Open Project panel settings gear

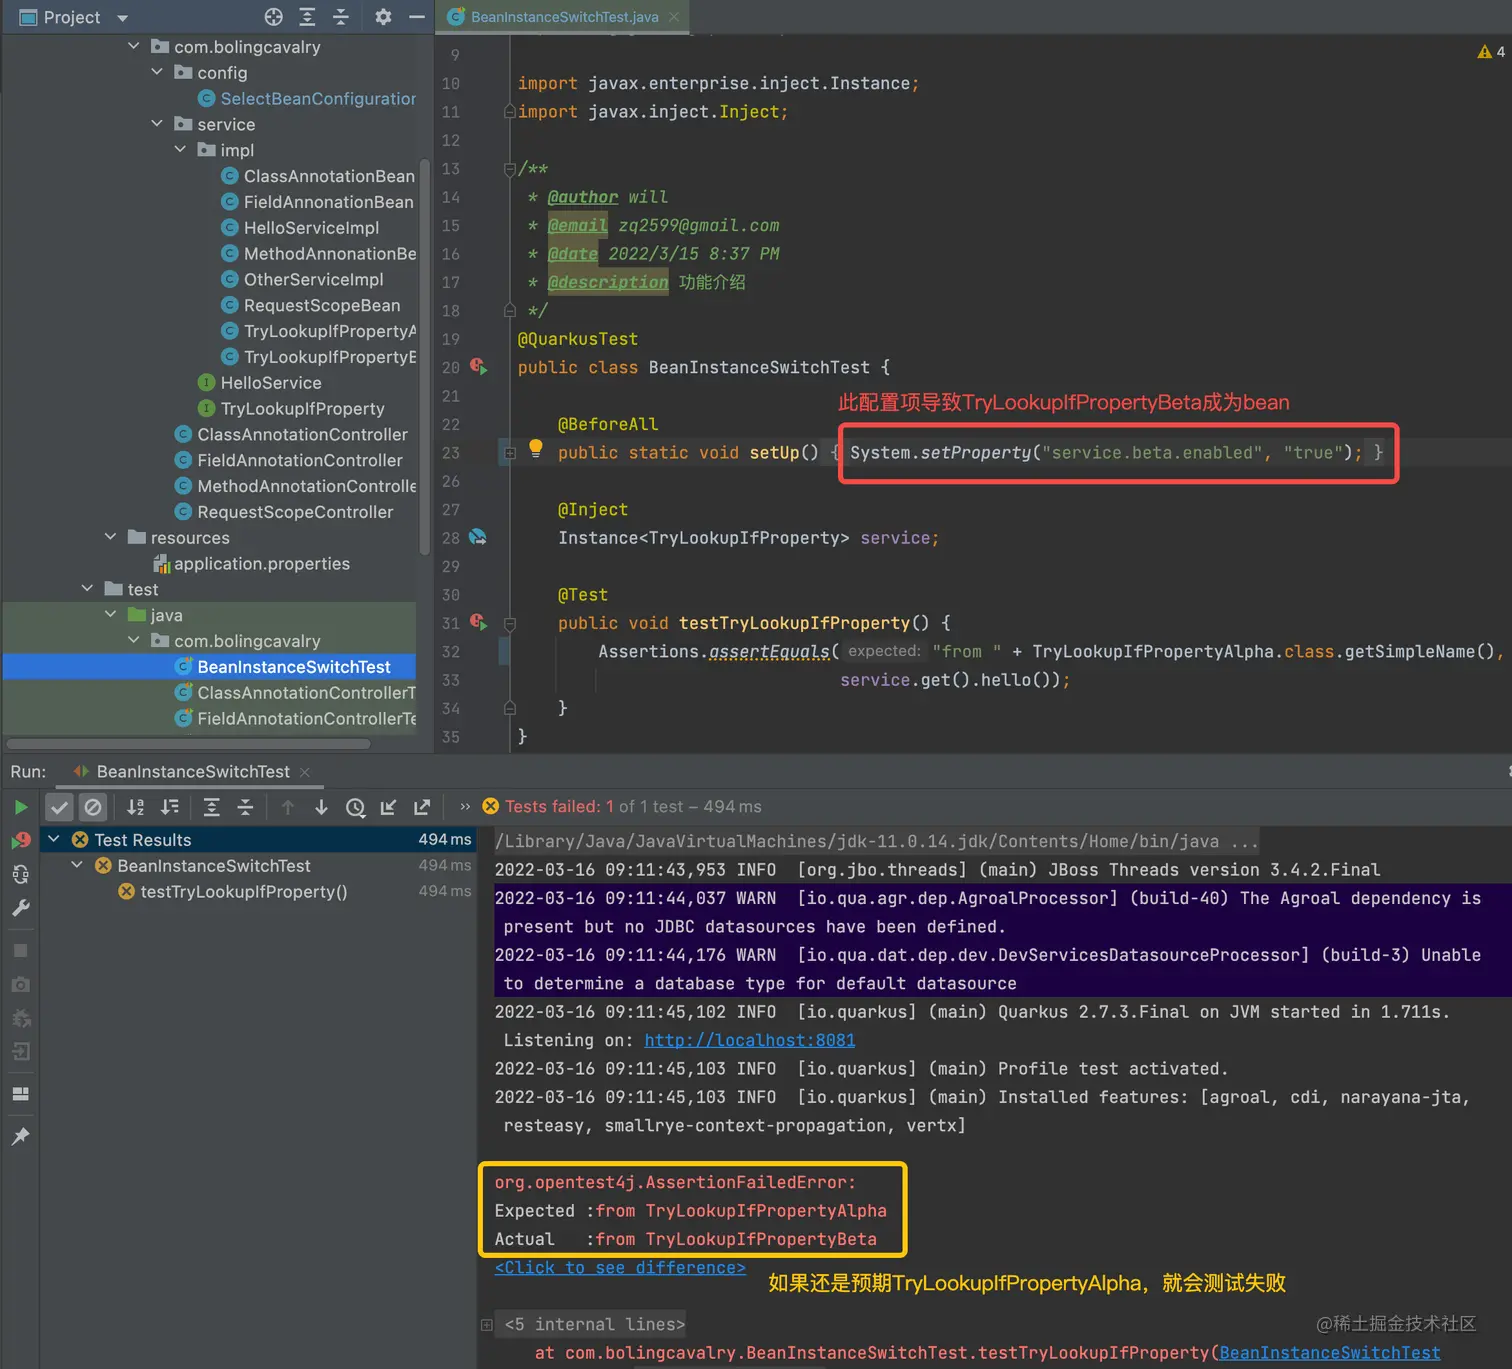click(x=383, y=17)
